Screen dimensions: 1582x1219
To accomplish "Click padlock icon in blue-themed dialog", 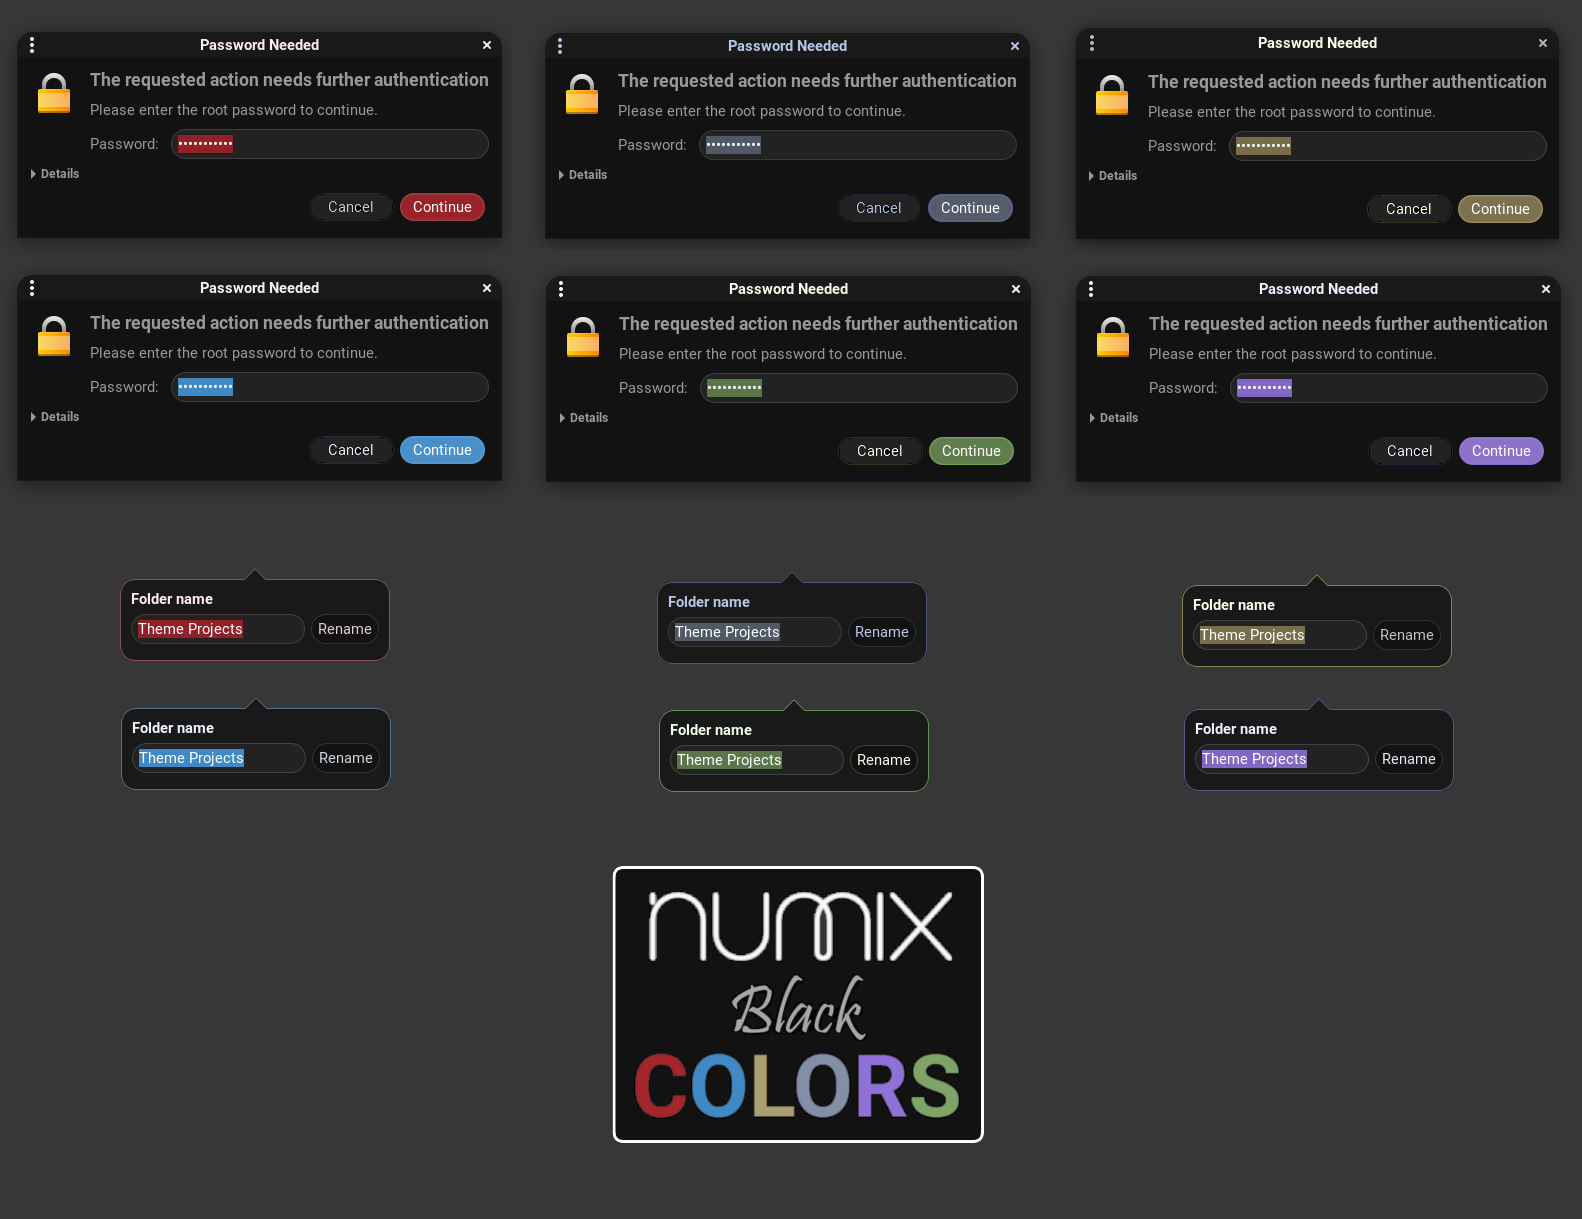I will click(54, 336).
